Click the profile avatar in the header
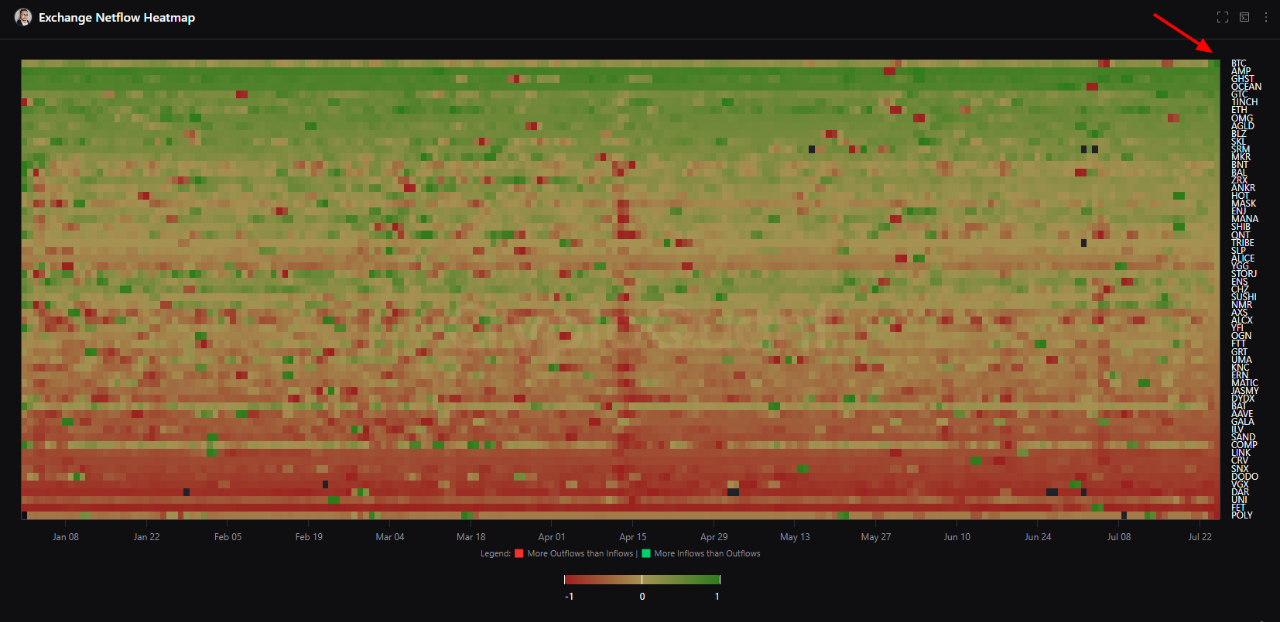 (x=22, y=17)
